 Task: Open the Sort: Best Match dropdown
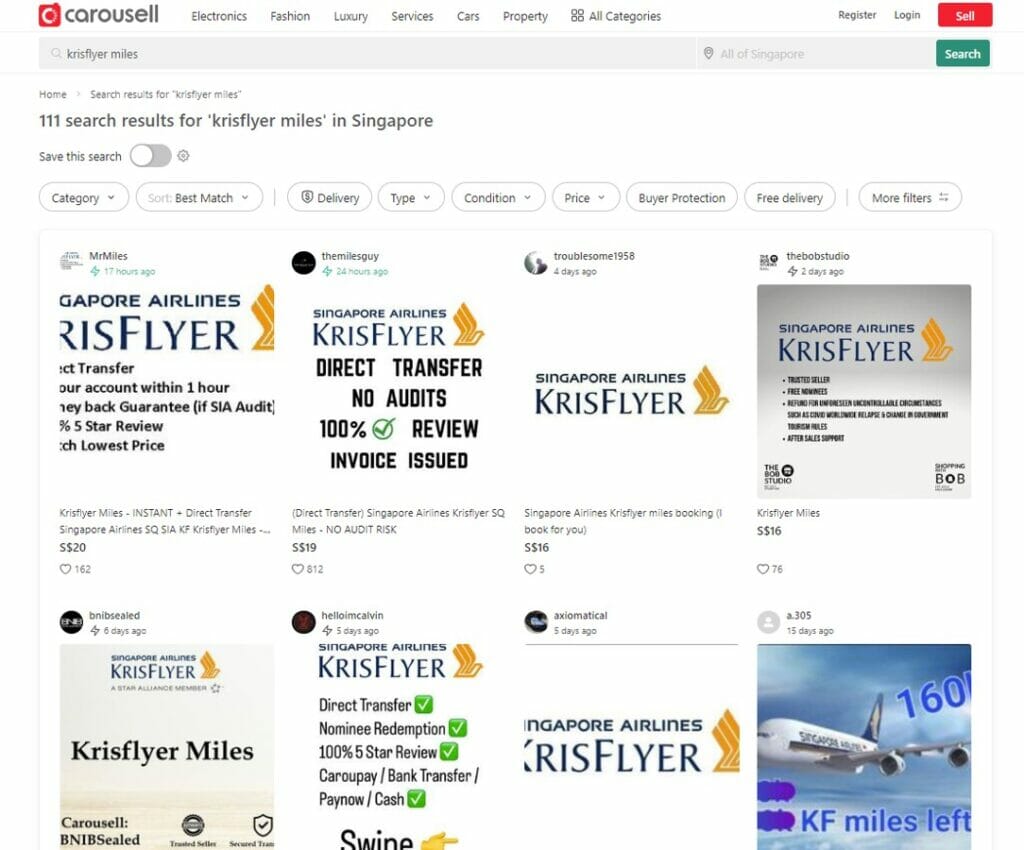(199, 197)
